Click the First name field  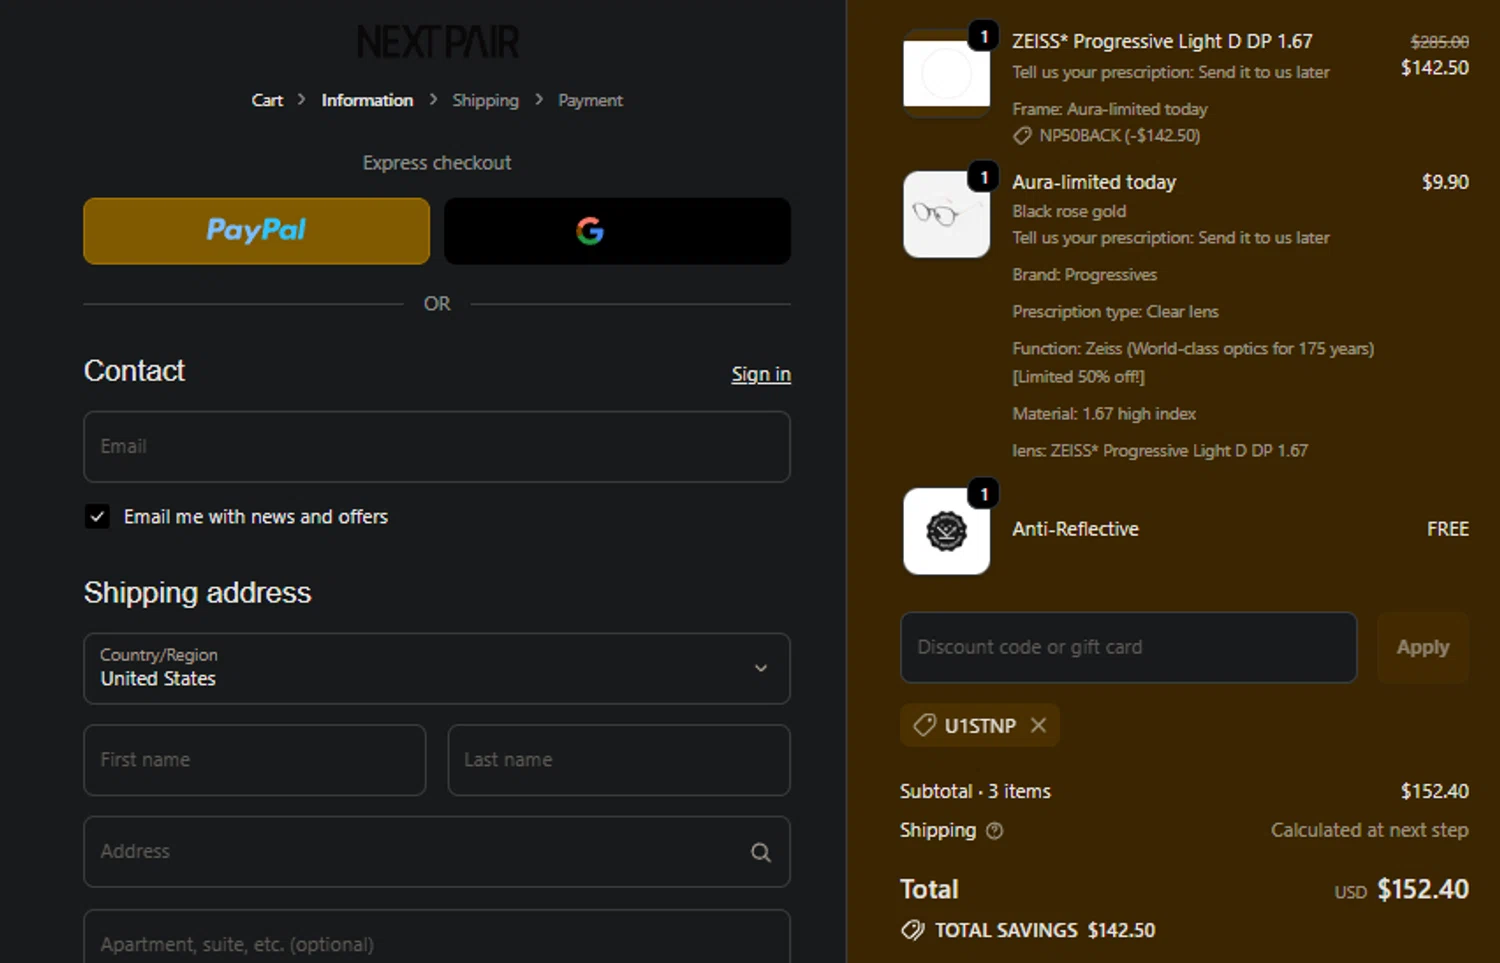point(255,760)
